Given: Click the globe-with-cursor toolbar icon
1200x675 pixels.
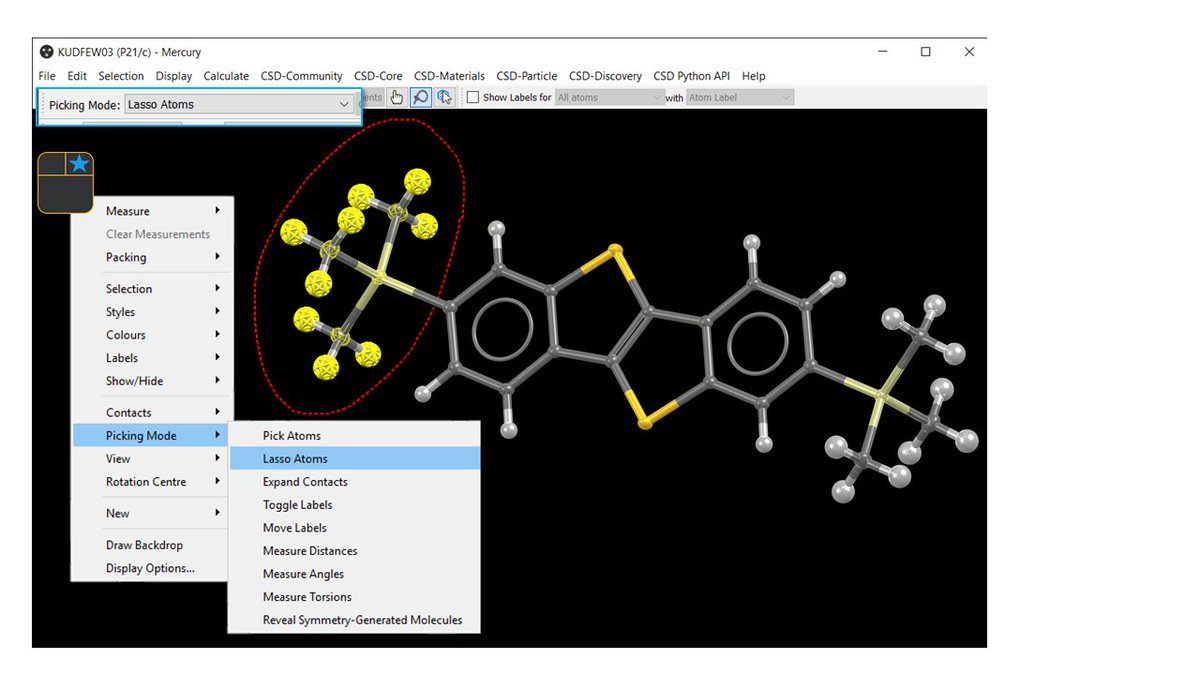Looking at the screenshot, I should [x=445, y=97].
